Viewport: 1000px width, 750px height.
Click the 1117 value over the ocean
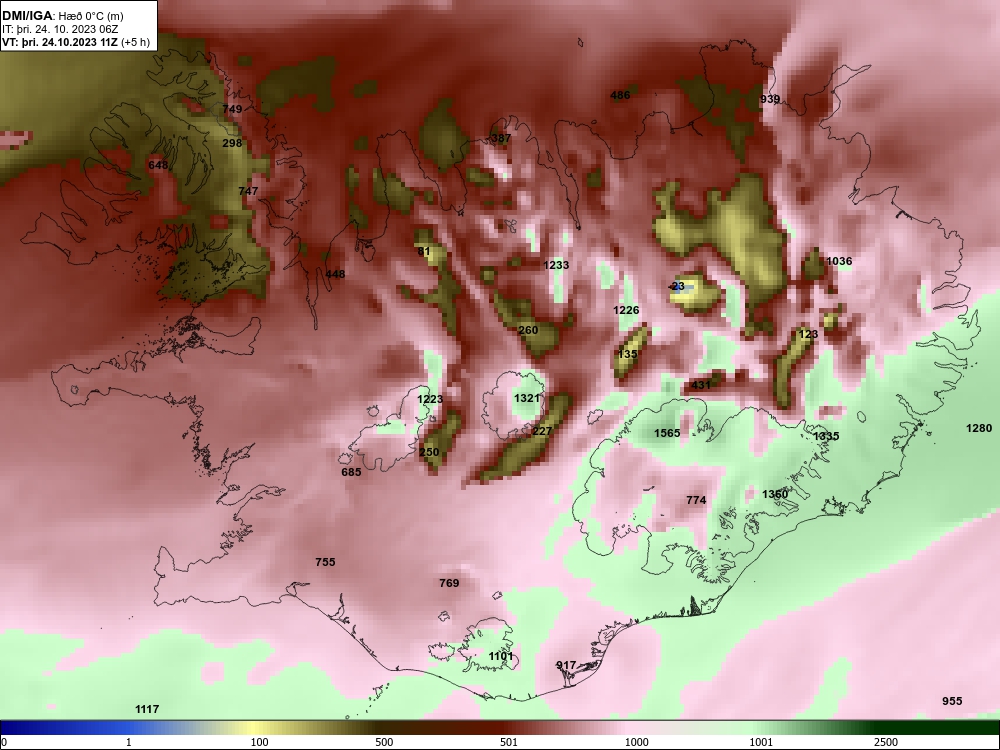click(x=147, y=709)
